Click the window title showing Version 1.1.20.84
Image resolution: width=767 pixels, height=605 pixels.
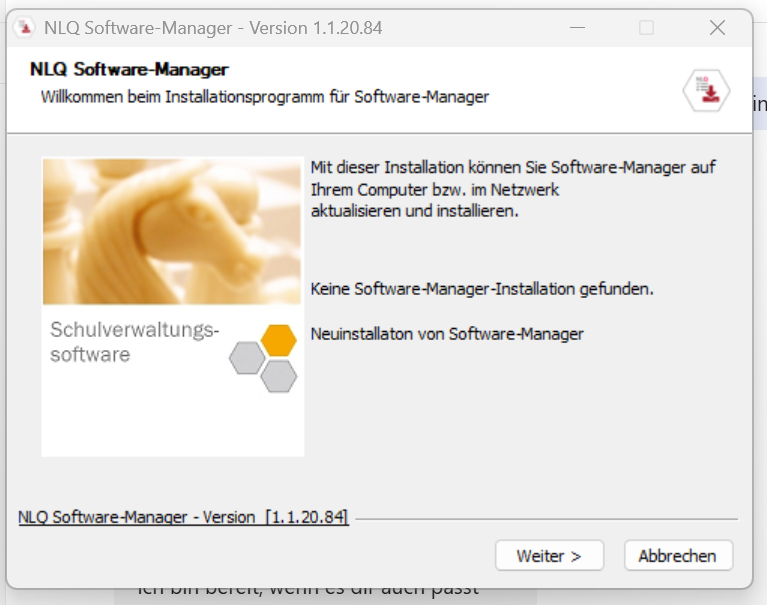coord(213,28)
